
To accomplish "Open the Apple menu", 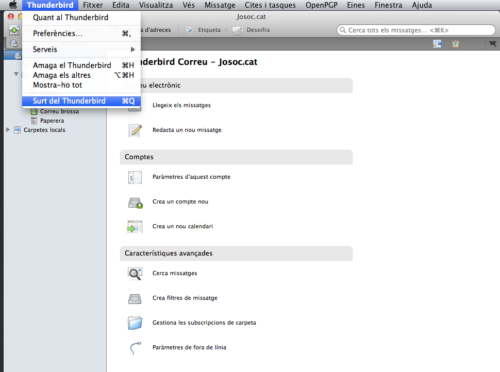I will [13, 5].
